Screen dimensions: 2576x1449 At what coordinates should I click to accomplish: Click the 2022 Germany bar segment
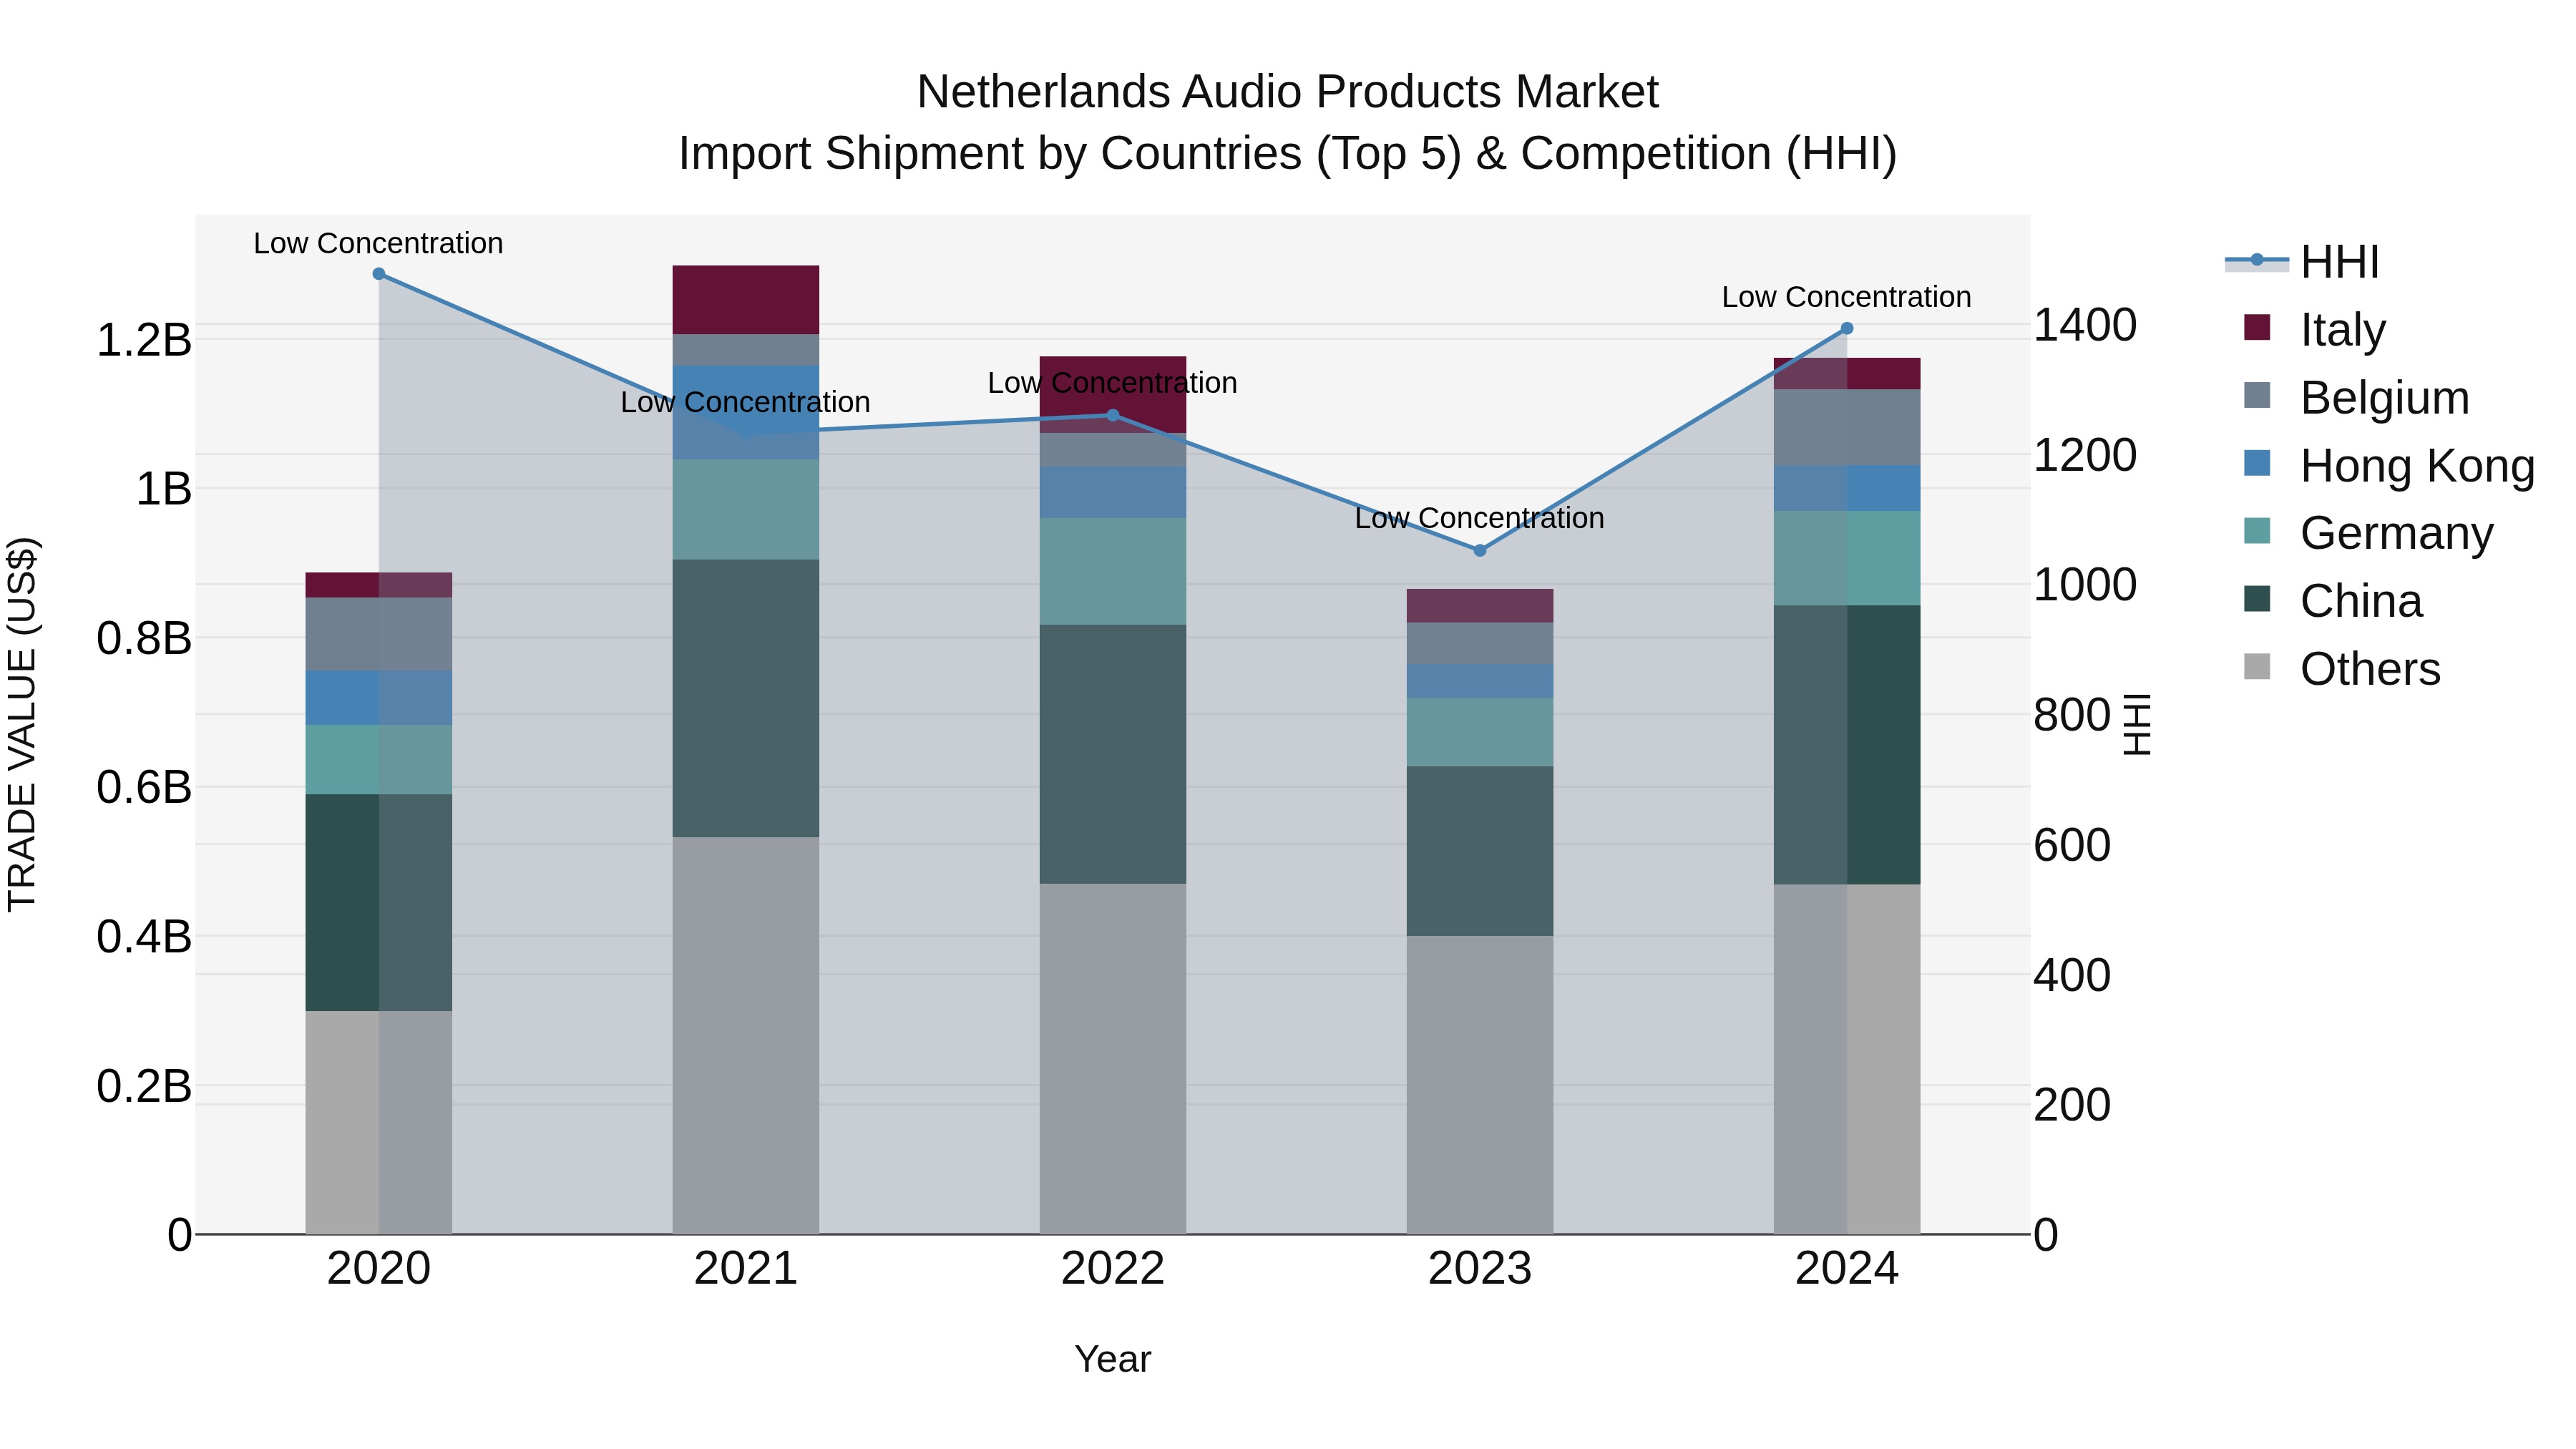[1113, 571]
